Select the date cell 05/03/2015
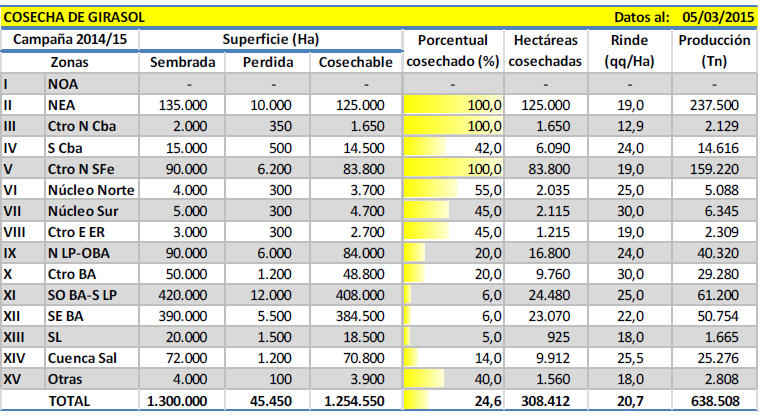761x417 pixels. tap(712, 17)
